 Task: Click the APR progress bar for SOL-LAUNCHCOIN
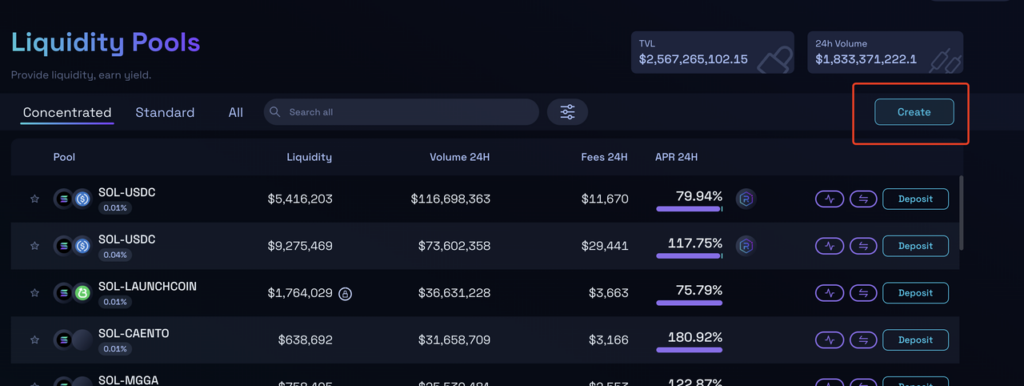tap(689, 303)
